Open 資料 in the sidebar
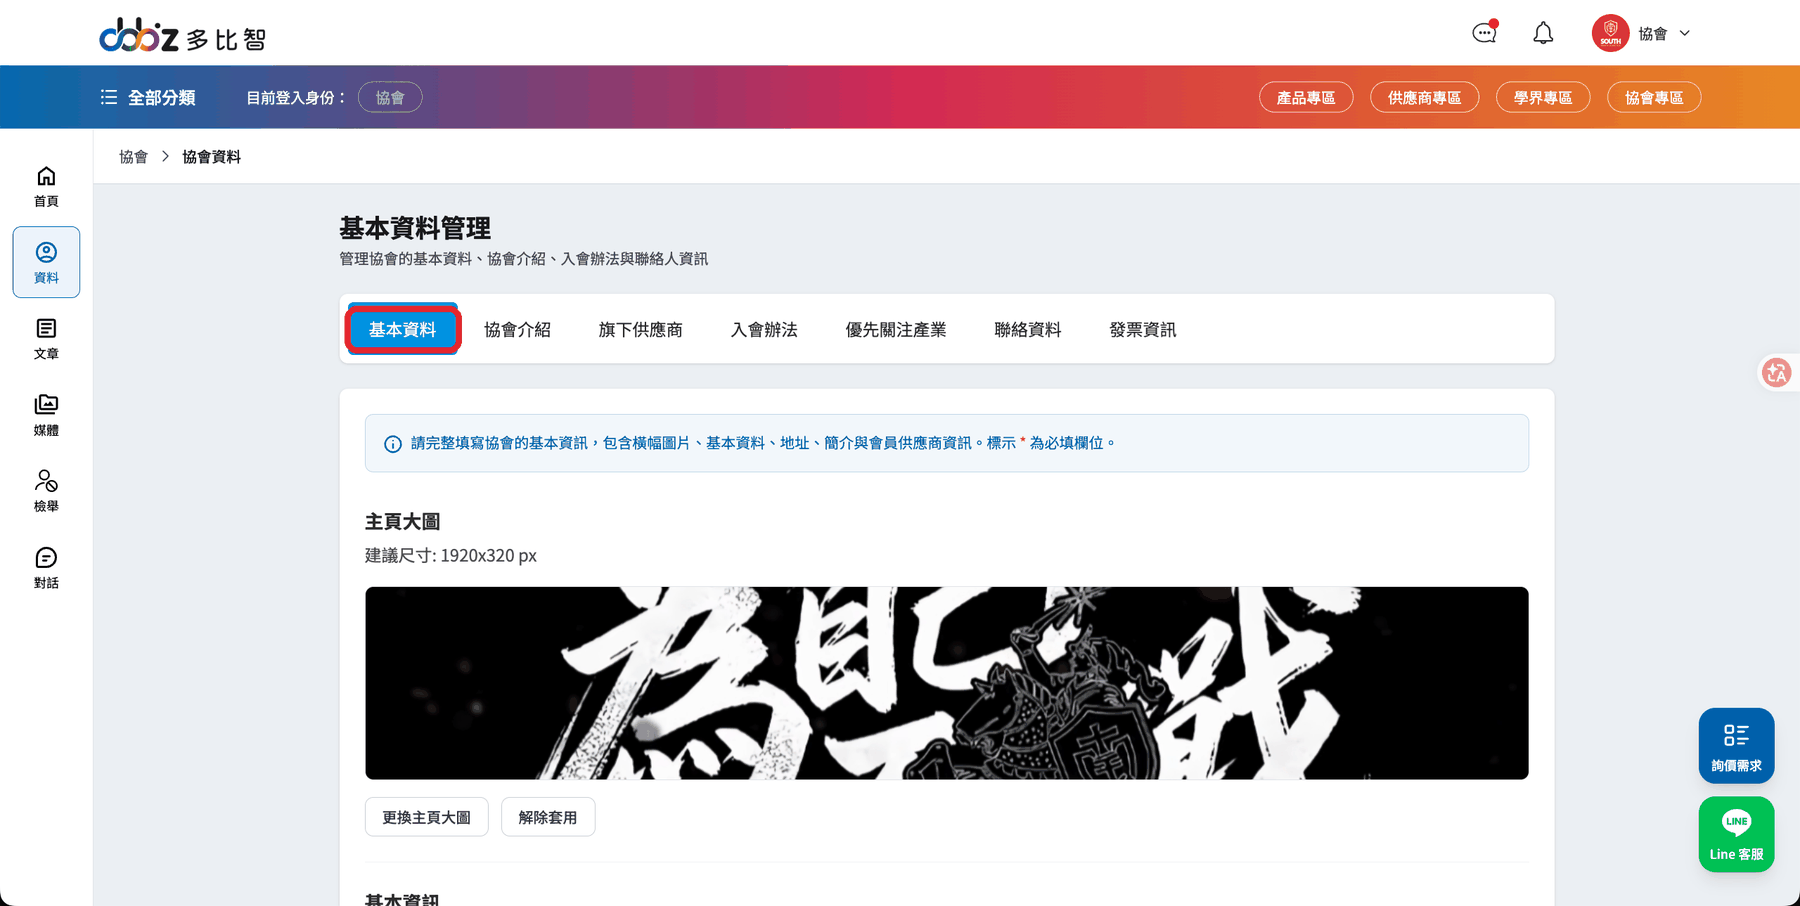 click(x=46, y=262)
